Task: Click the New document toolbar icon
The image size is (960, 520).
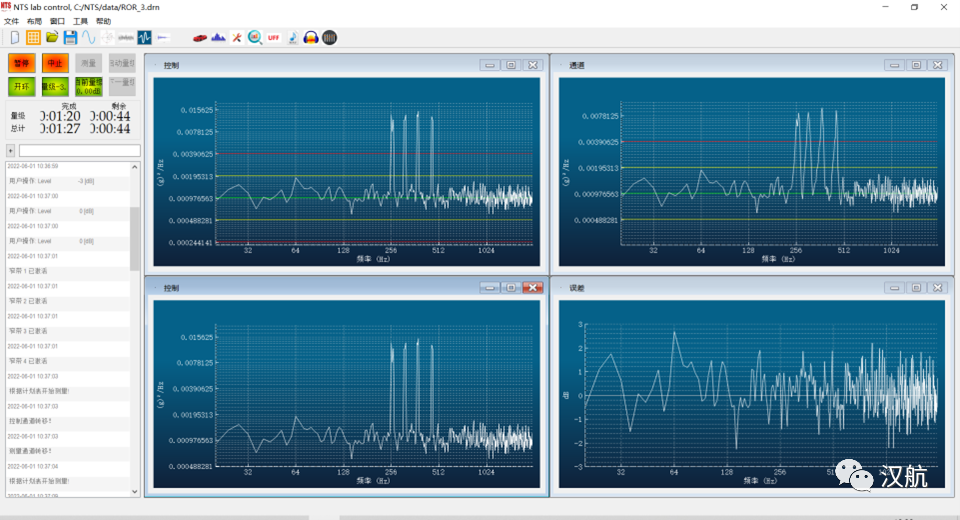Action: pos(15,37)
